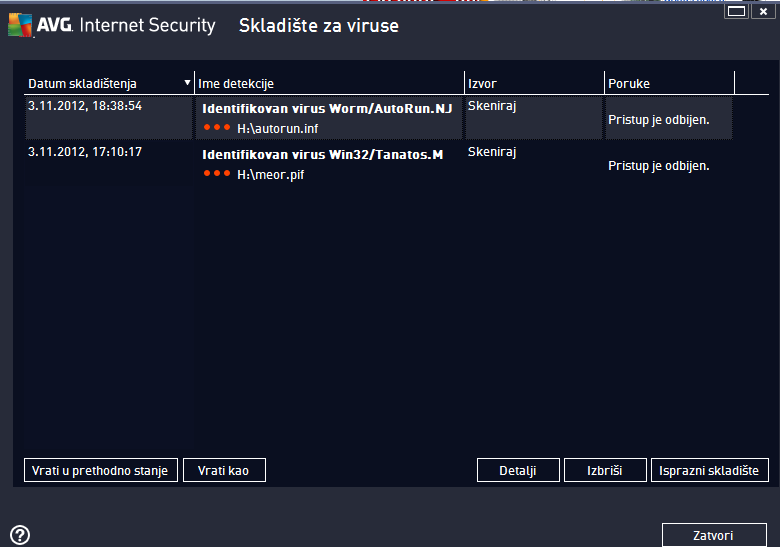Select the Worm/AutoRun.NJ detection row
The width and height of the screenshot is (780, 547).
(x=327, y=108)
